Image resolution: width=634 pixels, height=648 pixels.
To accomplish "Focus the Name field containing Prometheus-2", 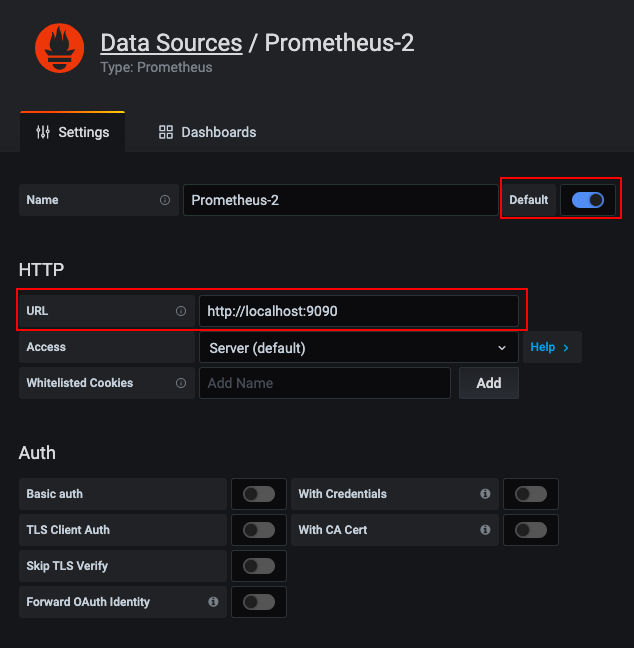I will click(x=341, y=200).
